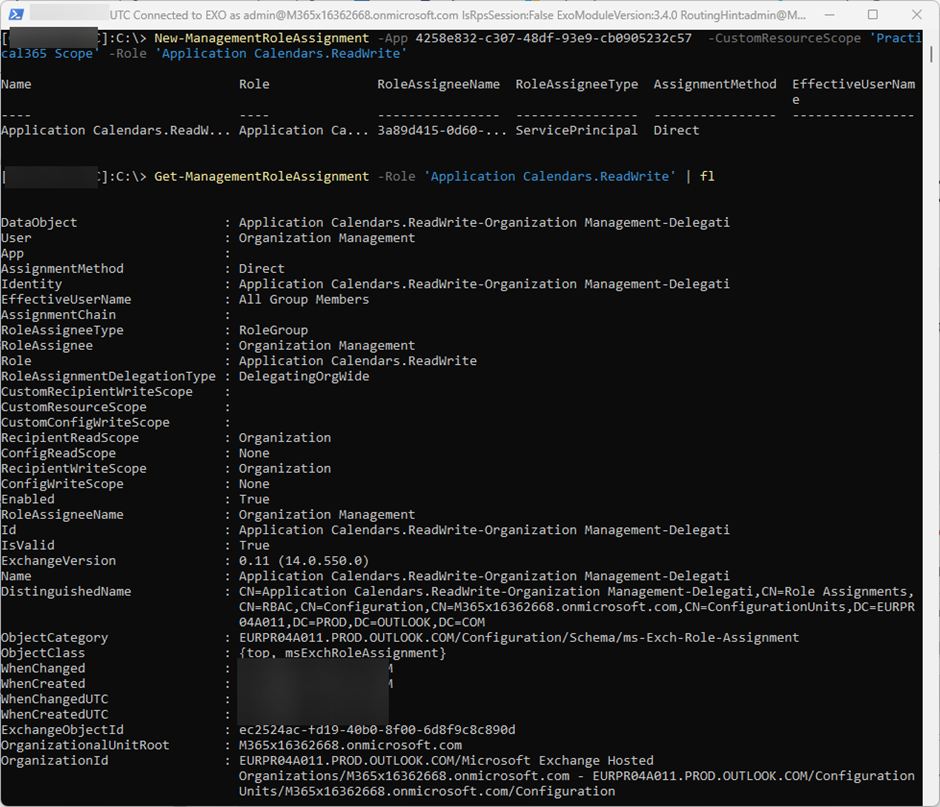The width and height of the screenshot is (940, 807).
Task: Click the window title text starting 'UTC Connected to EXO'
Action: (457, 15)
